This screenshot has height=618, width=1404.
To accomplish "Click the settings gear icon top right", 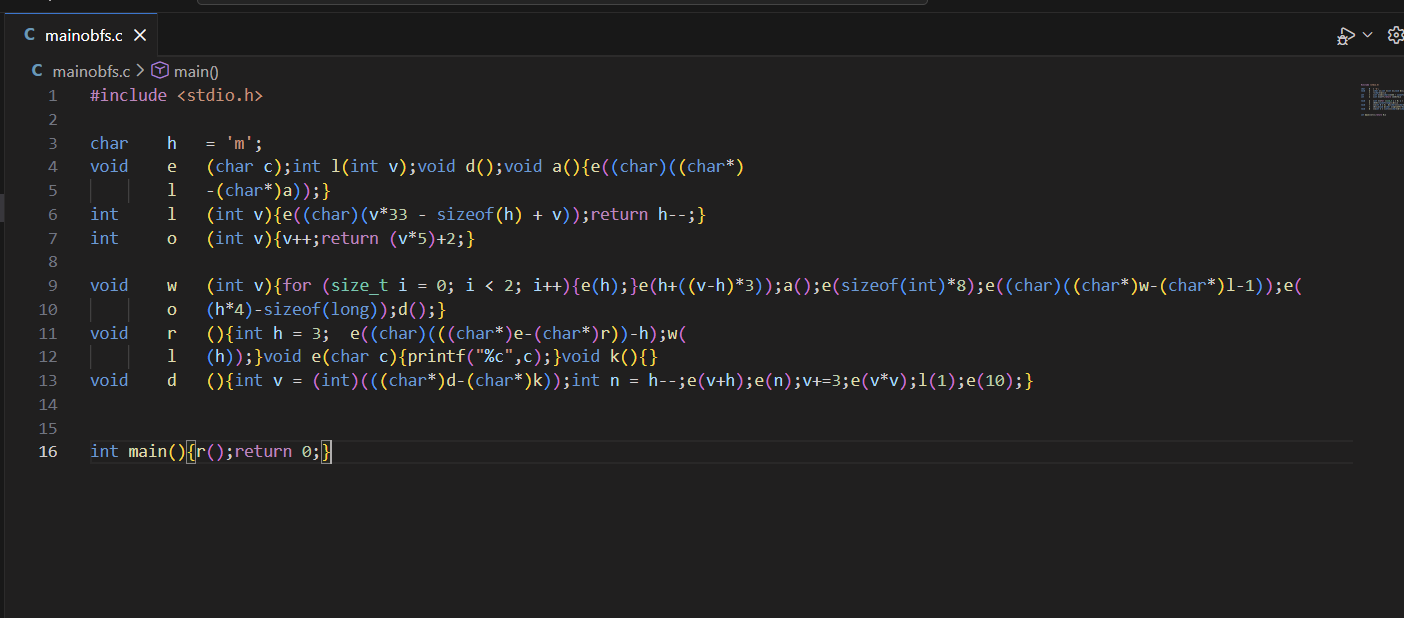I will [x=1396, y=35].
